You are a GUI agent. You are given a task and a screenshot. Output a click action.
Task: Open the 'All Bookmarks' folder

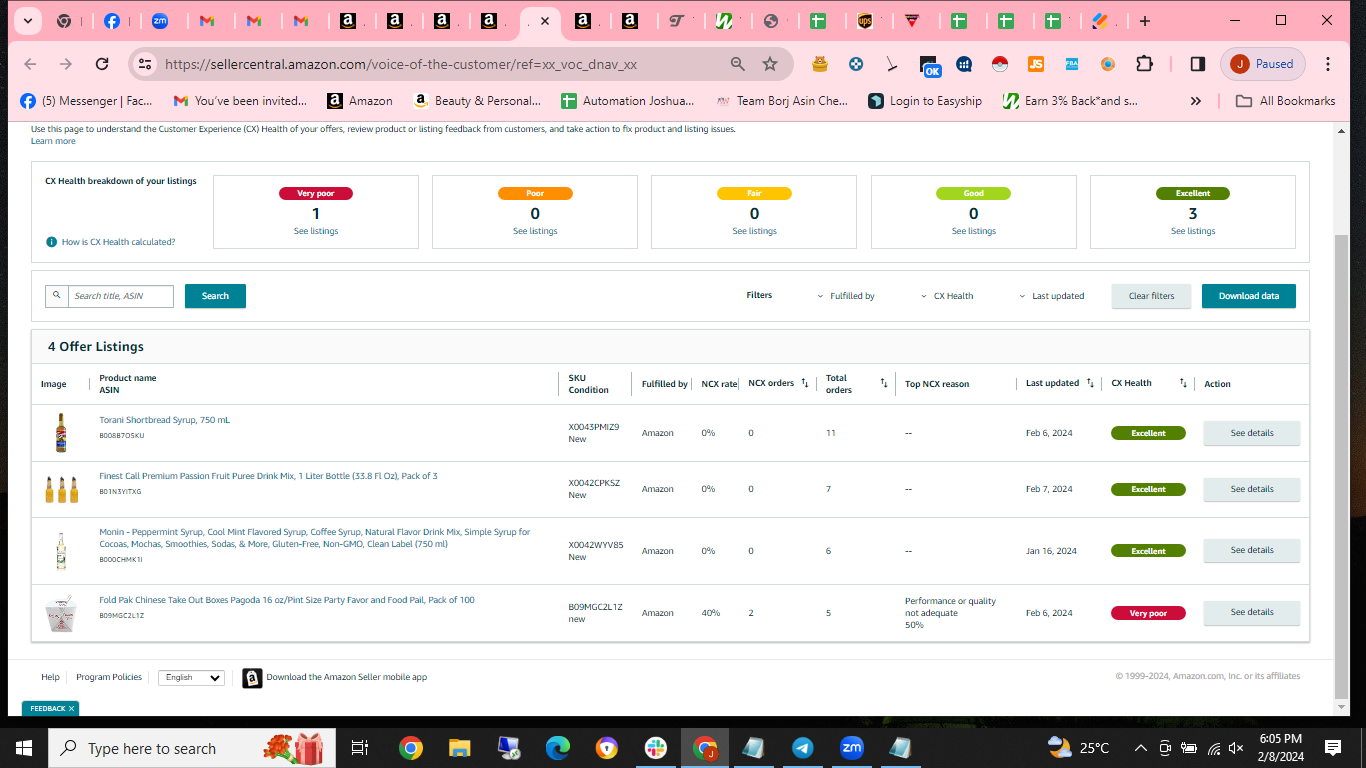coord(1286,101)
